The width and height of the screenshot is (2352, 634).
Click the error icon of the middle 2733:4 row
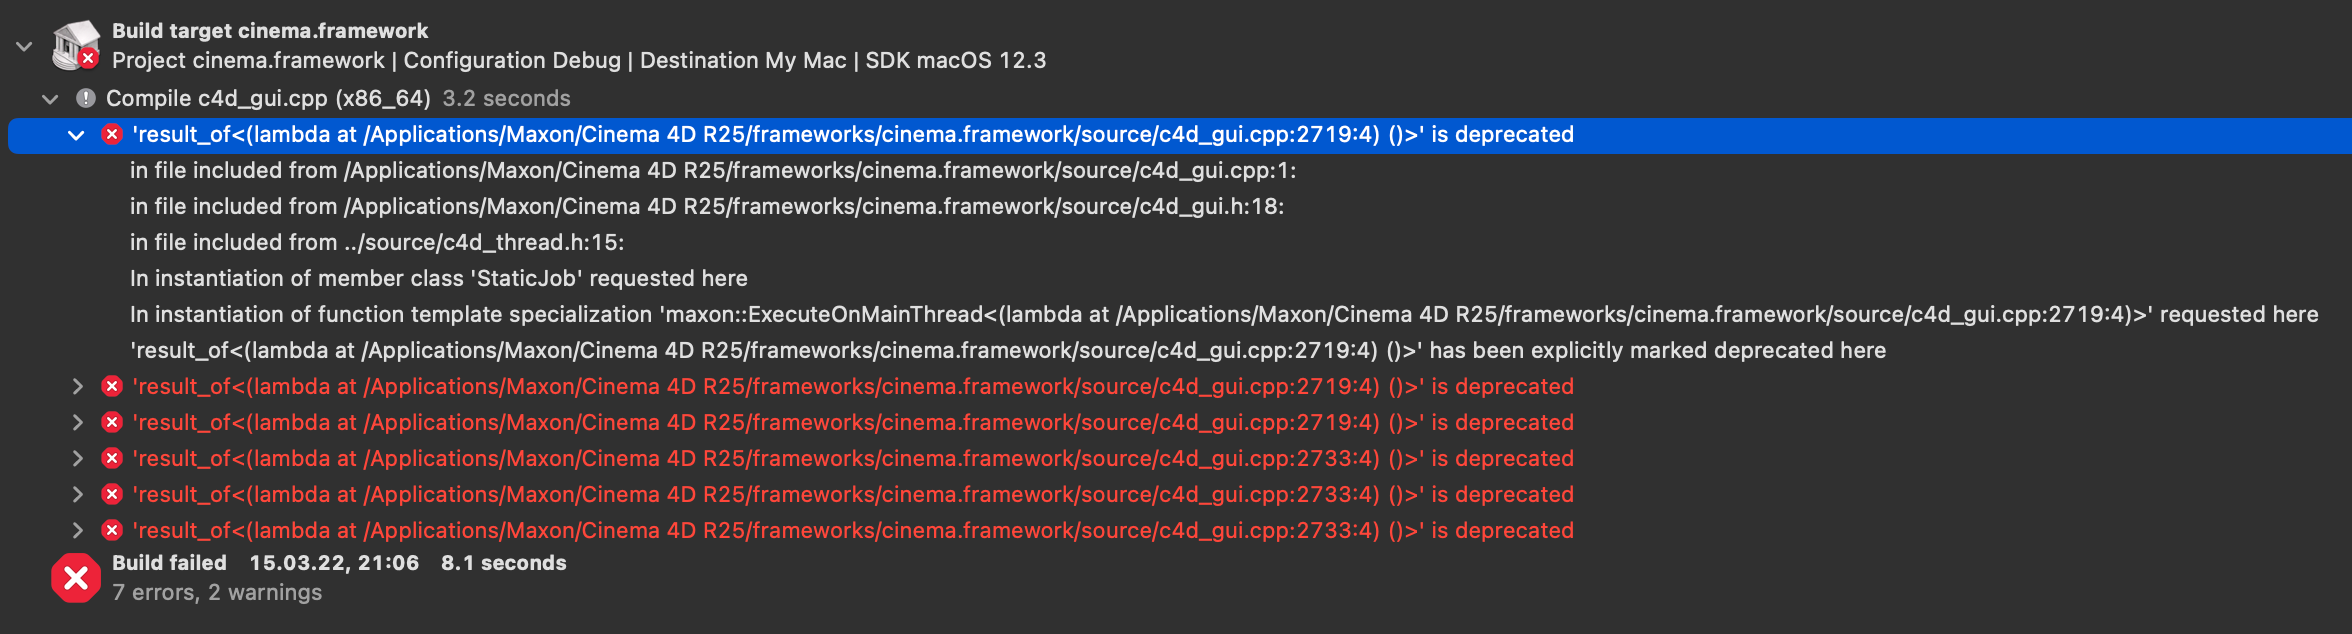click(x=112, y=494)
